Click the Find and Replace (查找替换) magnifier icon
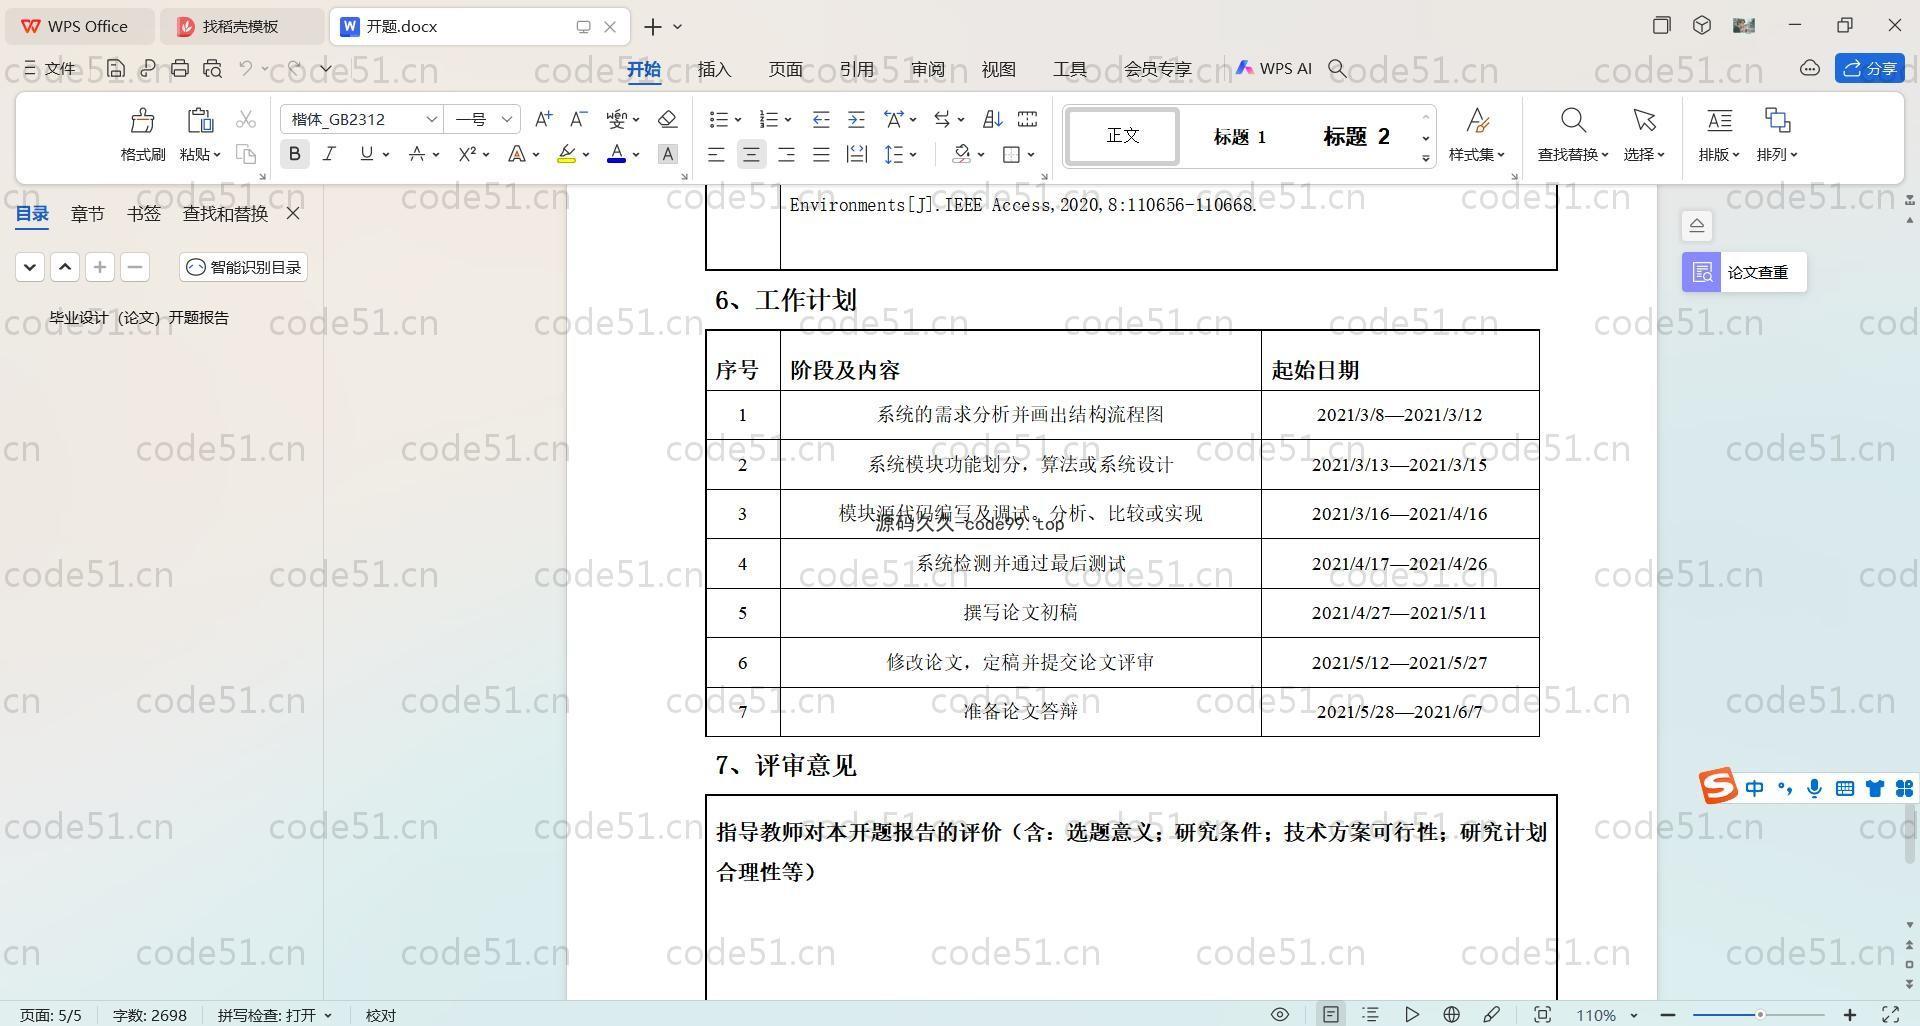 pyautogui.click(x=1573, y=121)
